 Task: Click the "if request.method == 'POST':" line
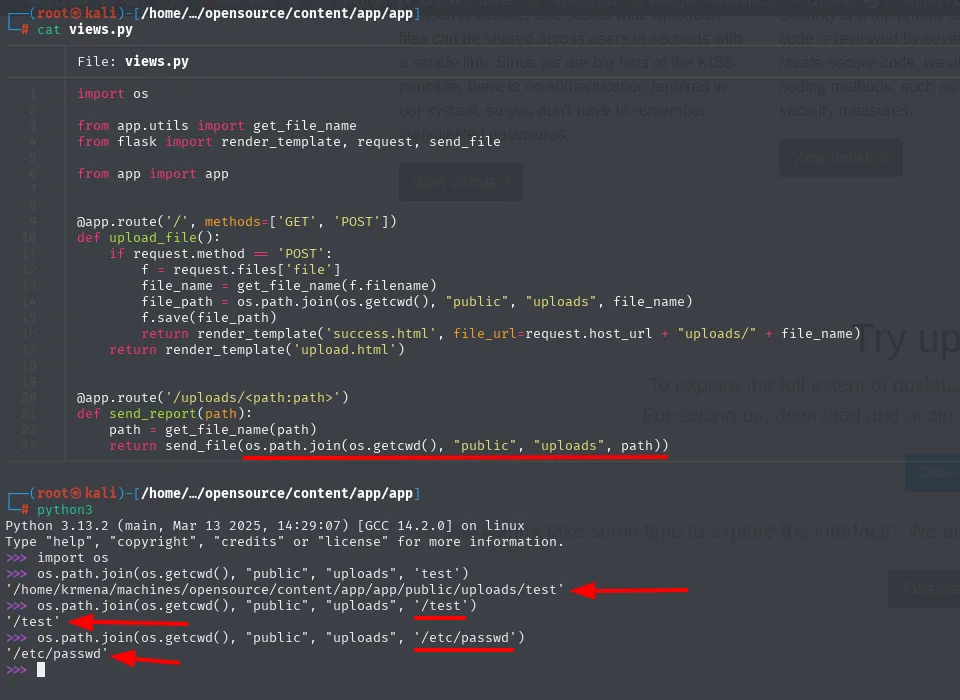tap(220, 253)
